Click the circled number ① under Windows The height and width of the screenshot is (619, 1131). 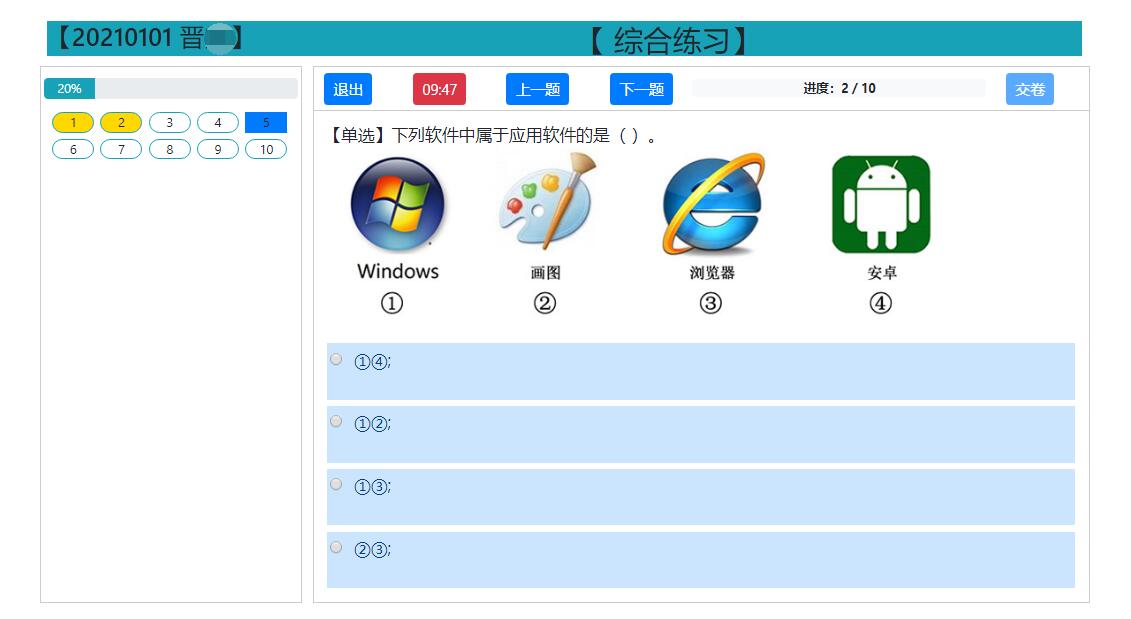(x=392, y=303)
